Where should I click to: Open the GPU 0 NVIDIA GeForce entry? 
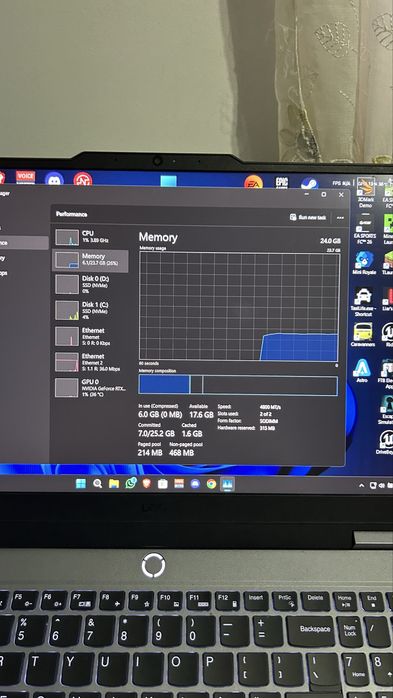coord(90,388)
